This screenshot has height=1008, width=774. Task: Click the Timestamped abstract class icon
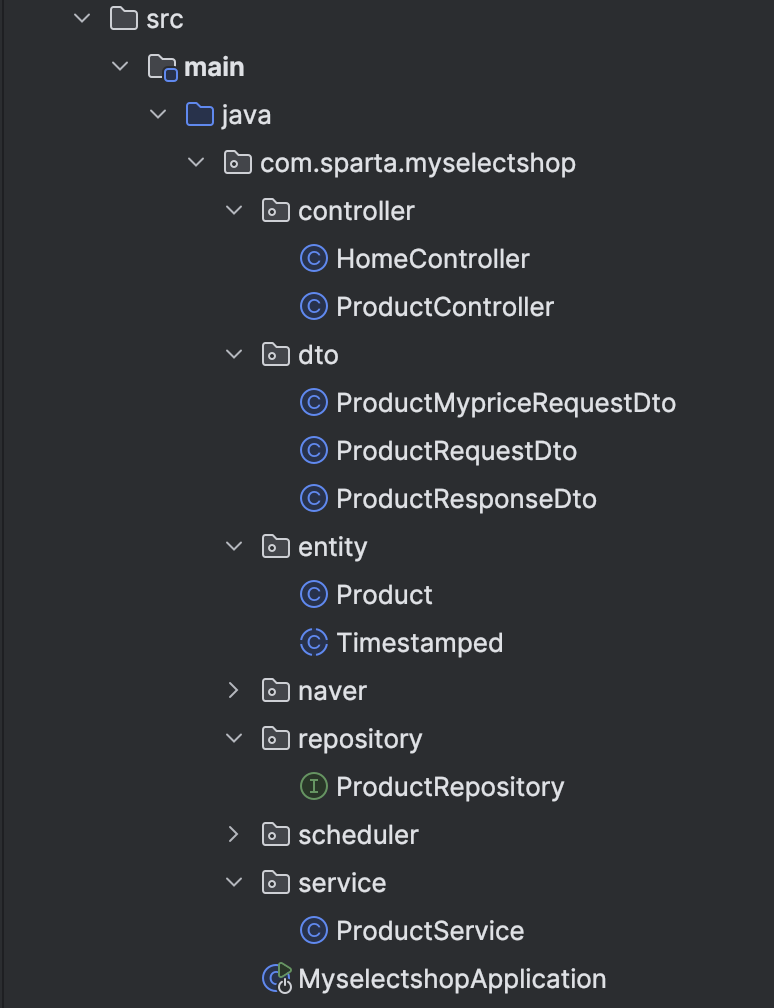click(x=314, y=643)
